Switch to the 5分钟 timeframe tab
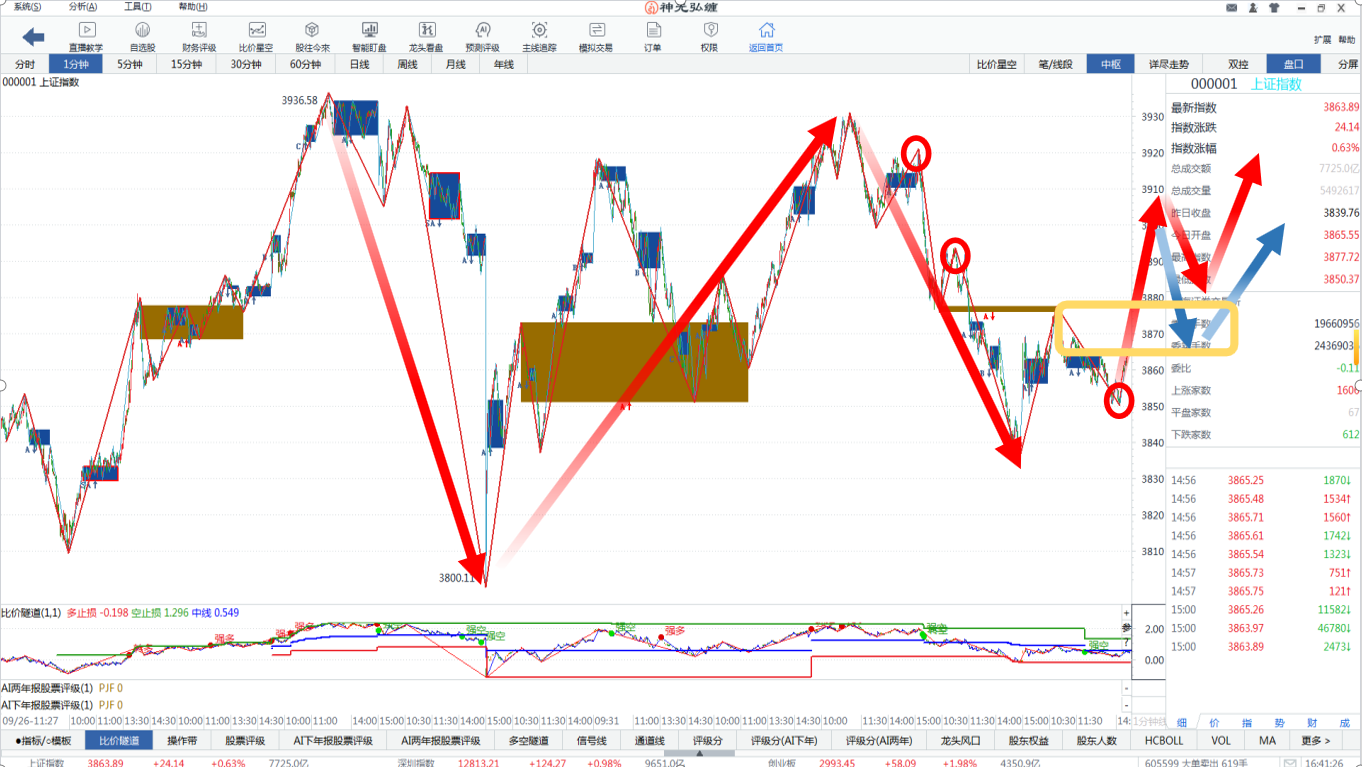Viewport: 1362px width, 767px height. (130, 64)
